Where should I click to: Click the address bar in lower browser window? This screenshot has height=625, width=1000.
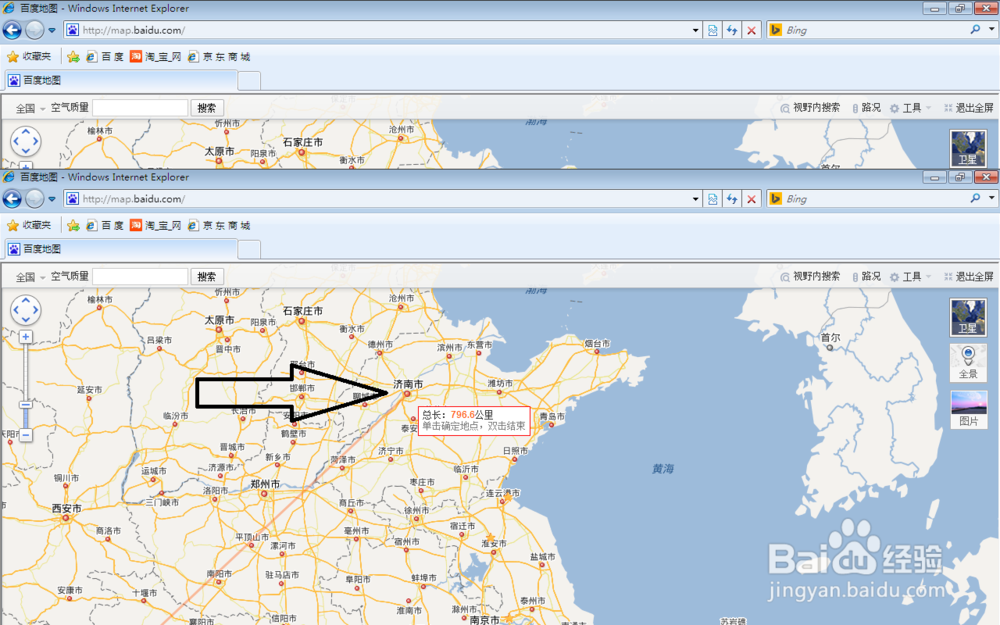pyautogui.click(x=376, y=199)
